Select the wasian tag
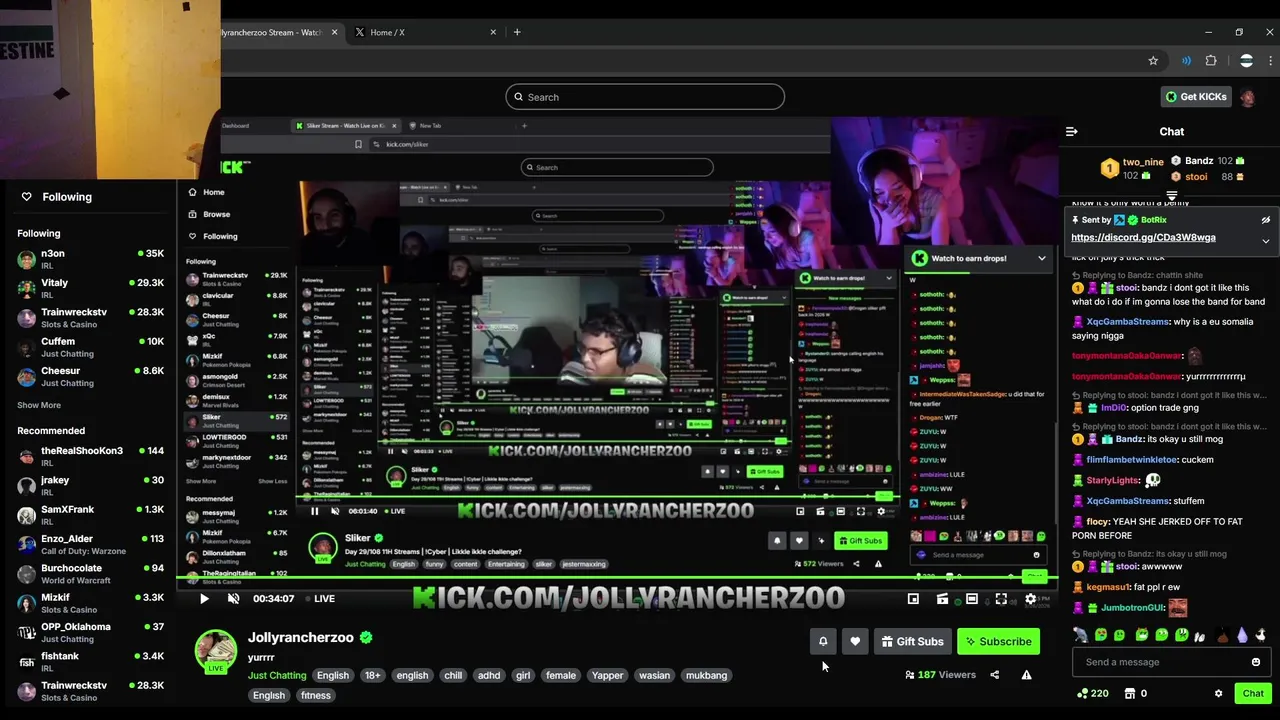This screenshot has height=720, width=1280. 655,675
